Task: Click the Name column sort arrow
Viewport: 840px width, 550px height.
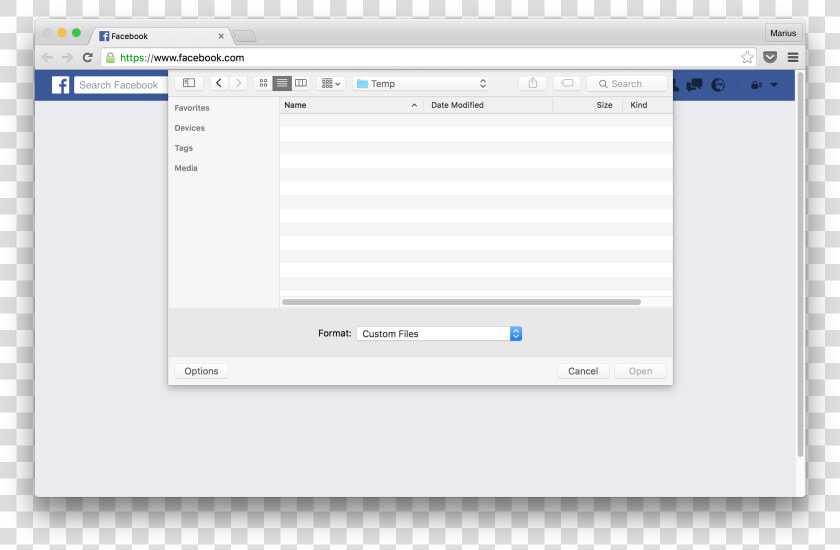Action: tap(414, 106)
